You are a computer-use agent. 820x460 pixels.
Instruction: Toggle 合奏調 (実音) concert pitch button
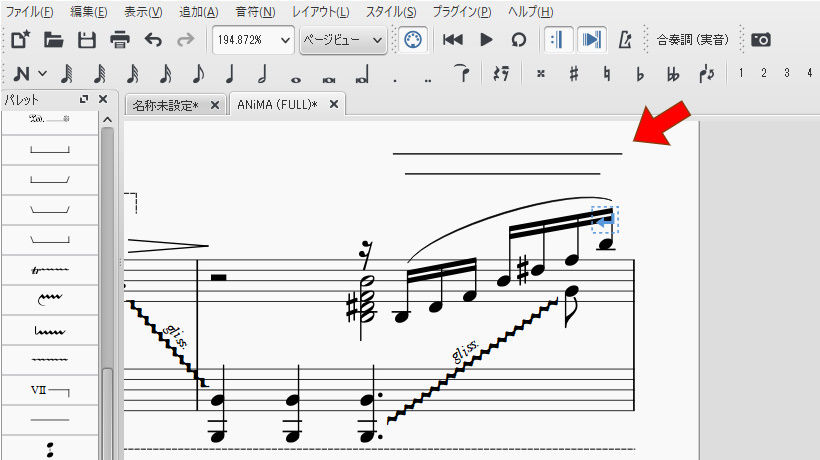pyautogui.click(x=692, y=40)
